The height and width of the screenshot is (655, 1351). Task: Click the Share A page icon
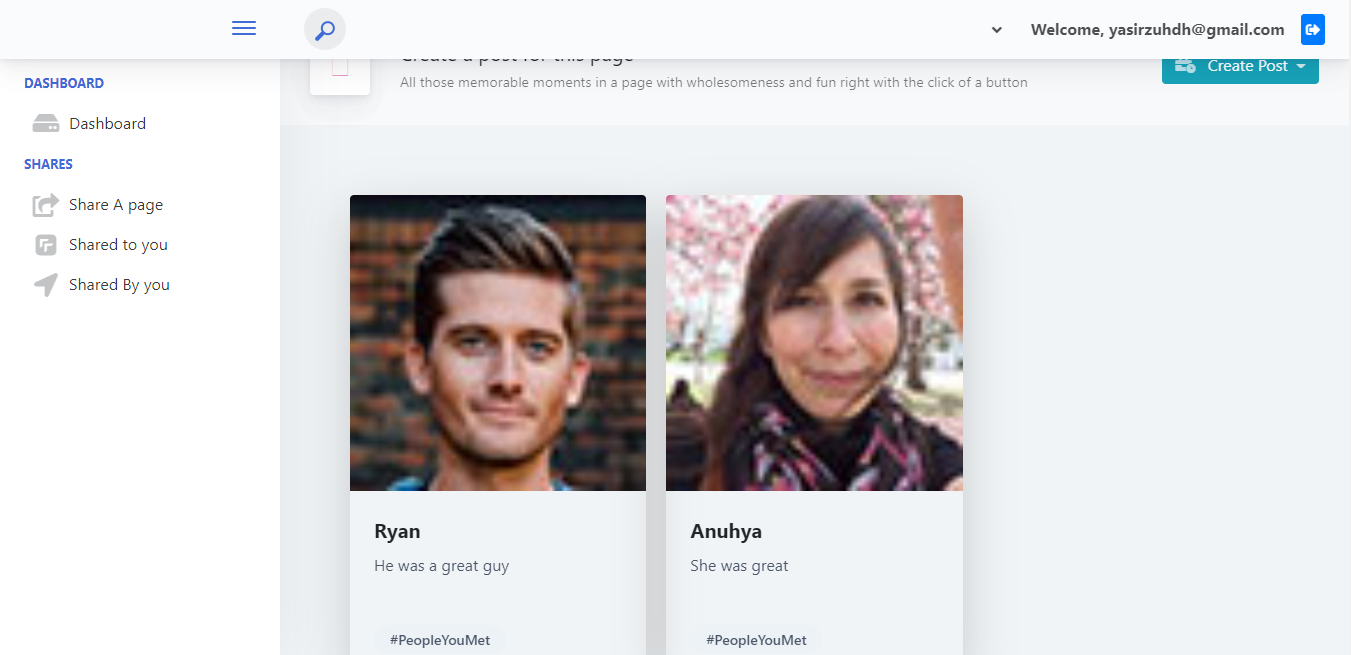point(46,205)
